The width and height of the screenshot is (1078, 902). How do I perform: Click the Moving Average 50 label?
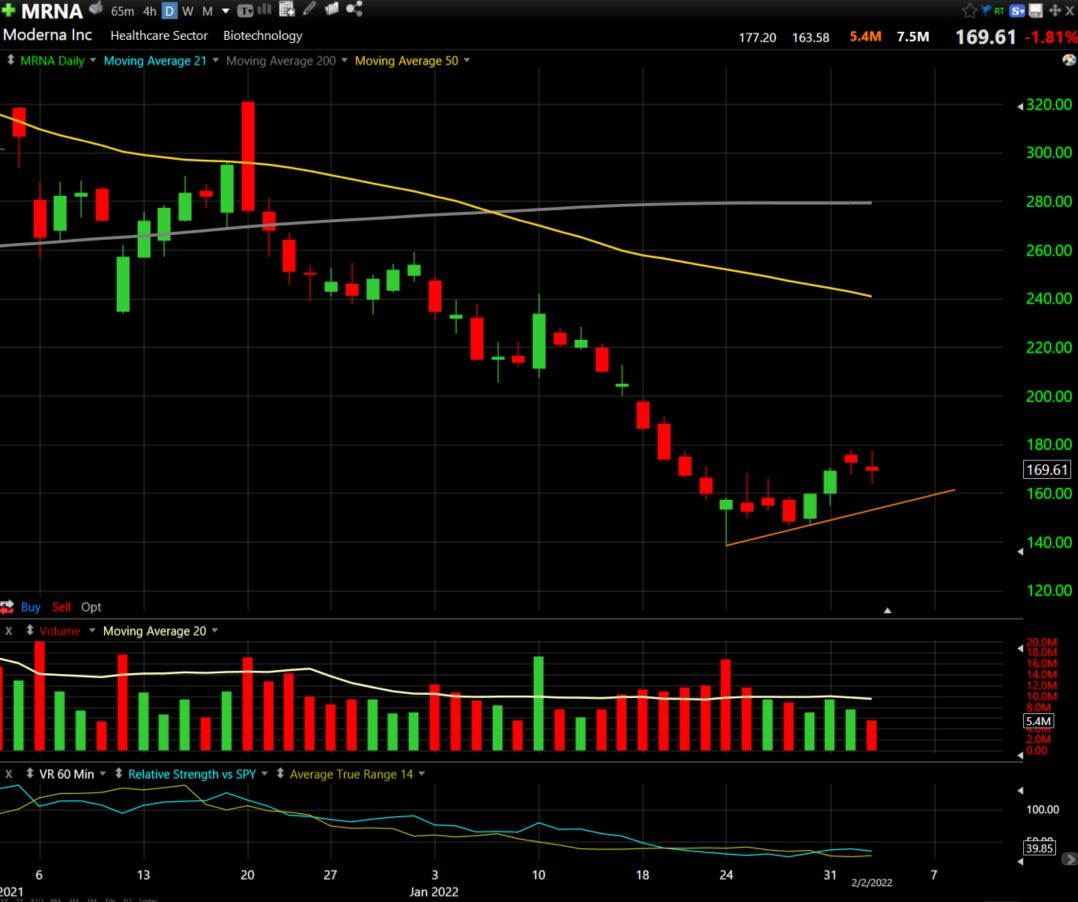point(406,60)
